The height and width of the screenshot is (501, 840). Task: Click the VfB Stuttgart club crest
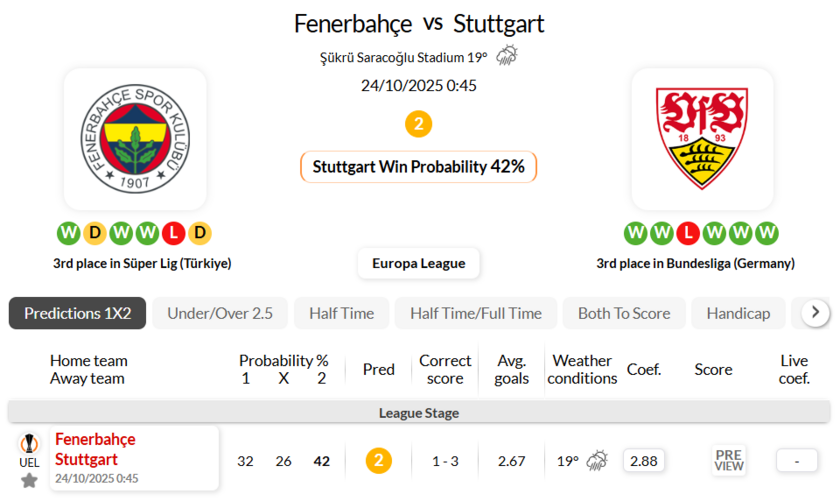(701, 139)
